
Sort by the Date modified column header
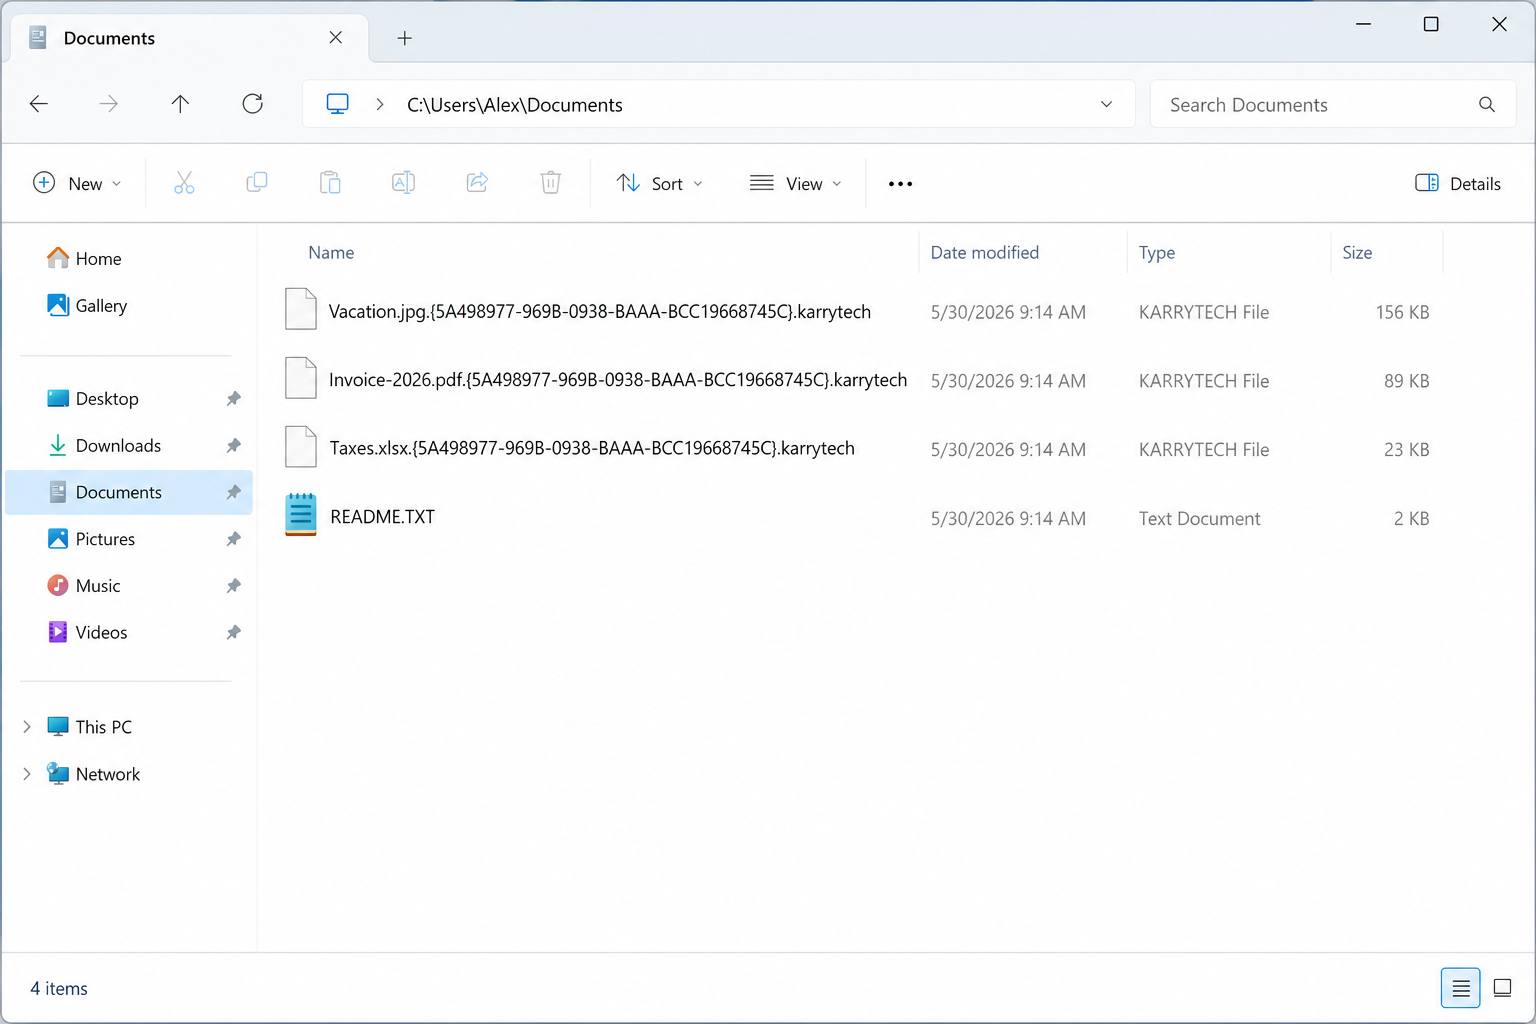984,253
